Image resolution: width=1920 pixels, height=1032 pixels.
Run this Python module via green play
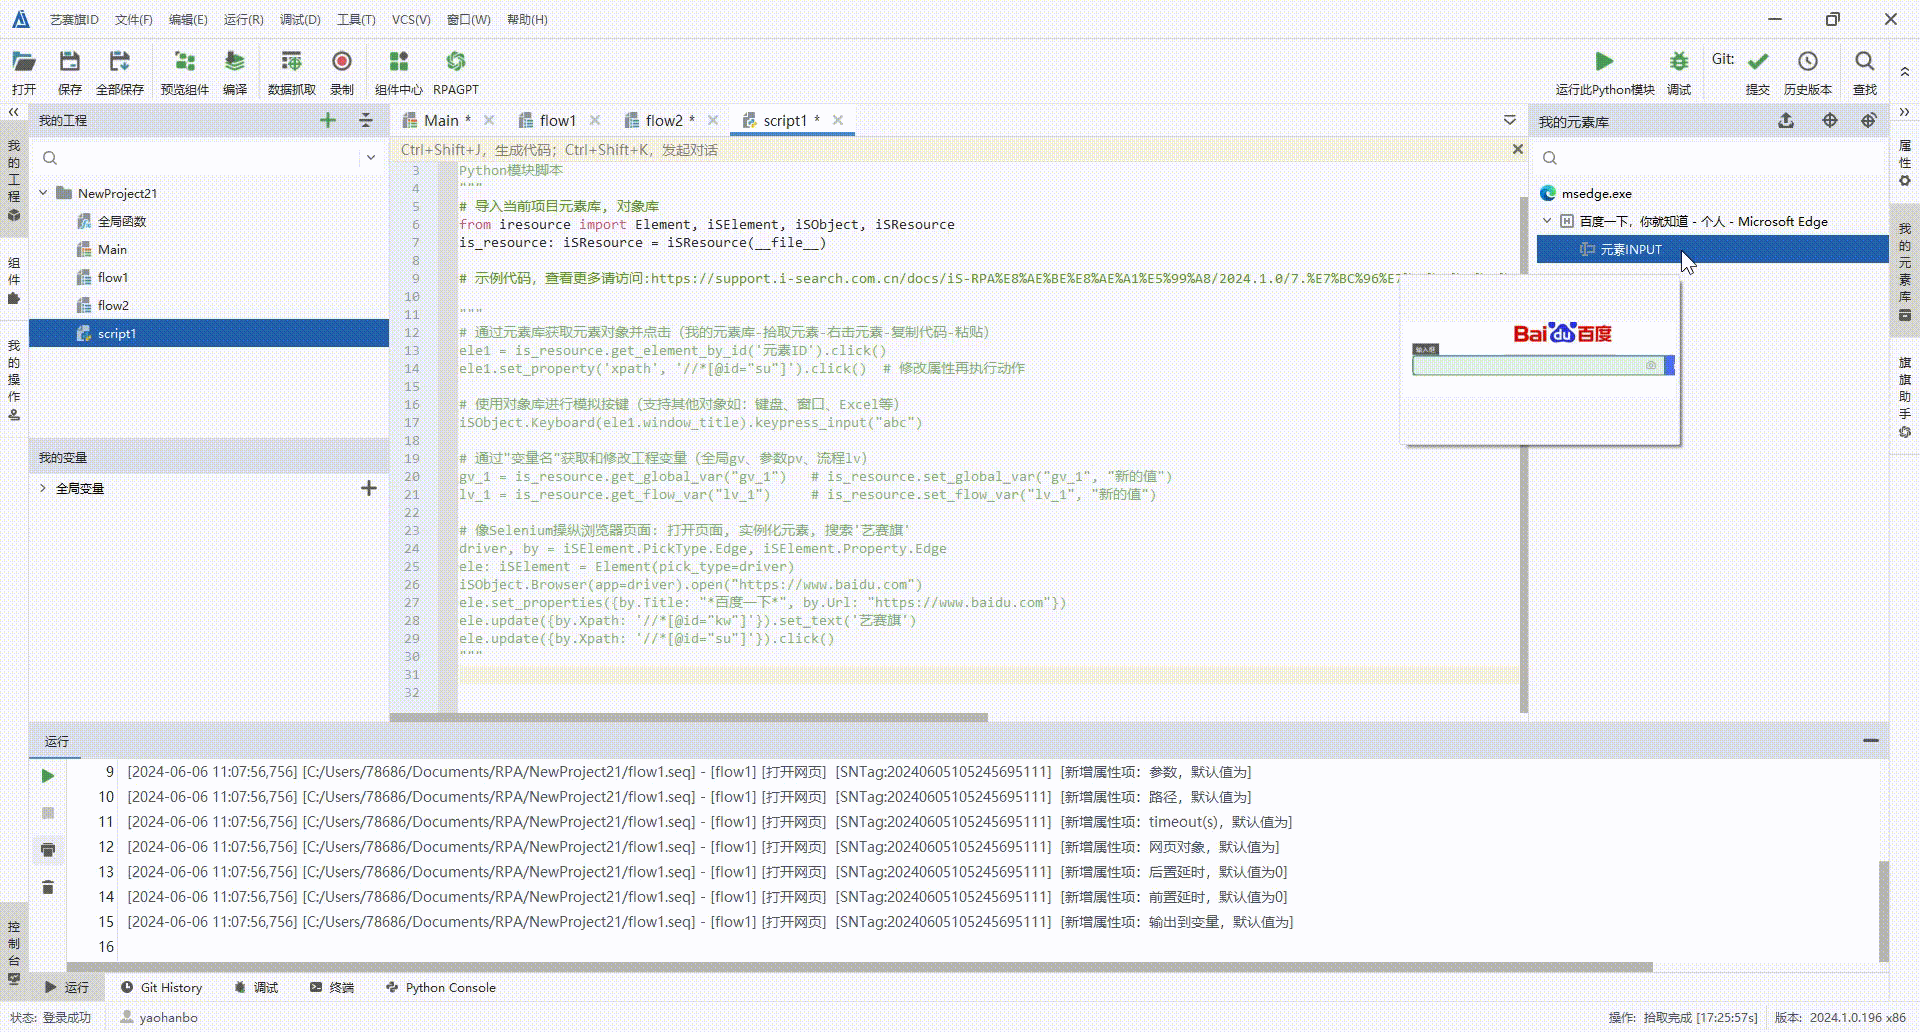[x=1604, y=62]
